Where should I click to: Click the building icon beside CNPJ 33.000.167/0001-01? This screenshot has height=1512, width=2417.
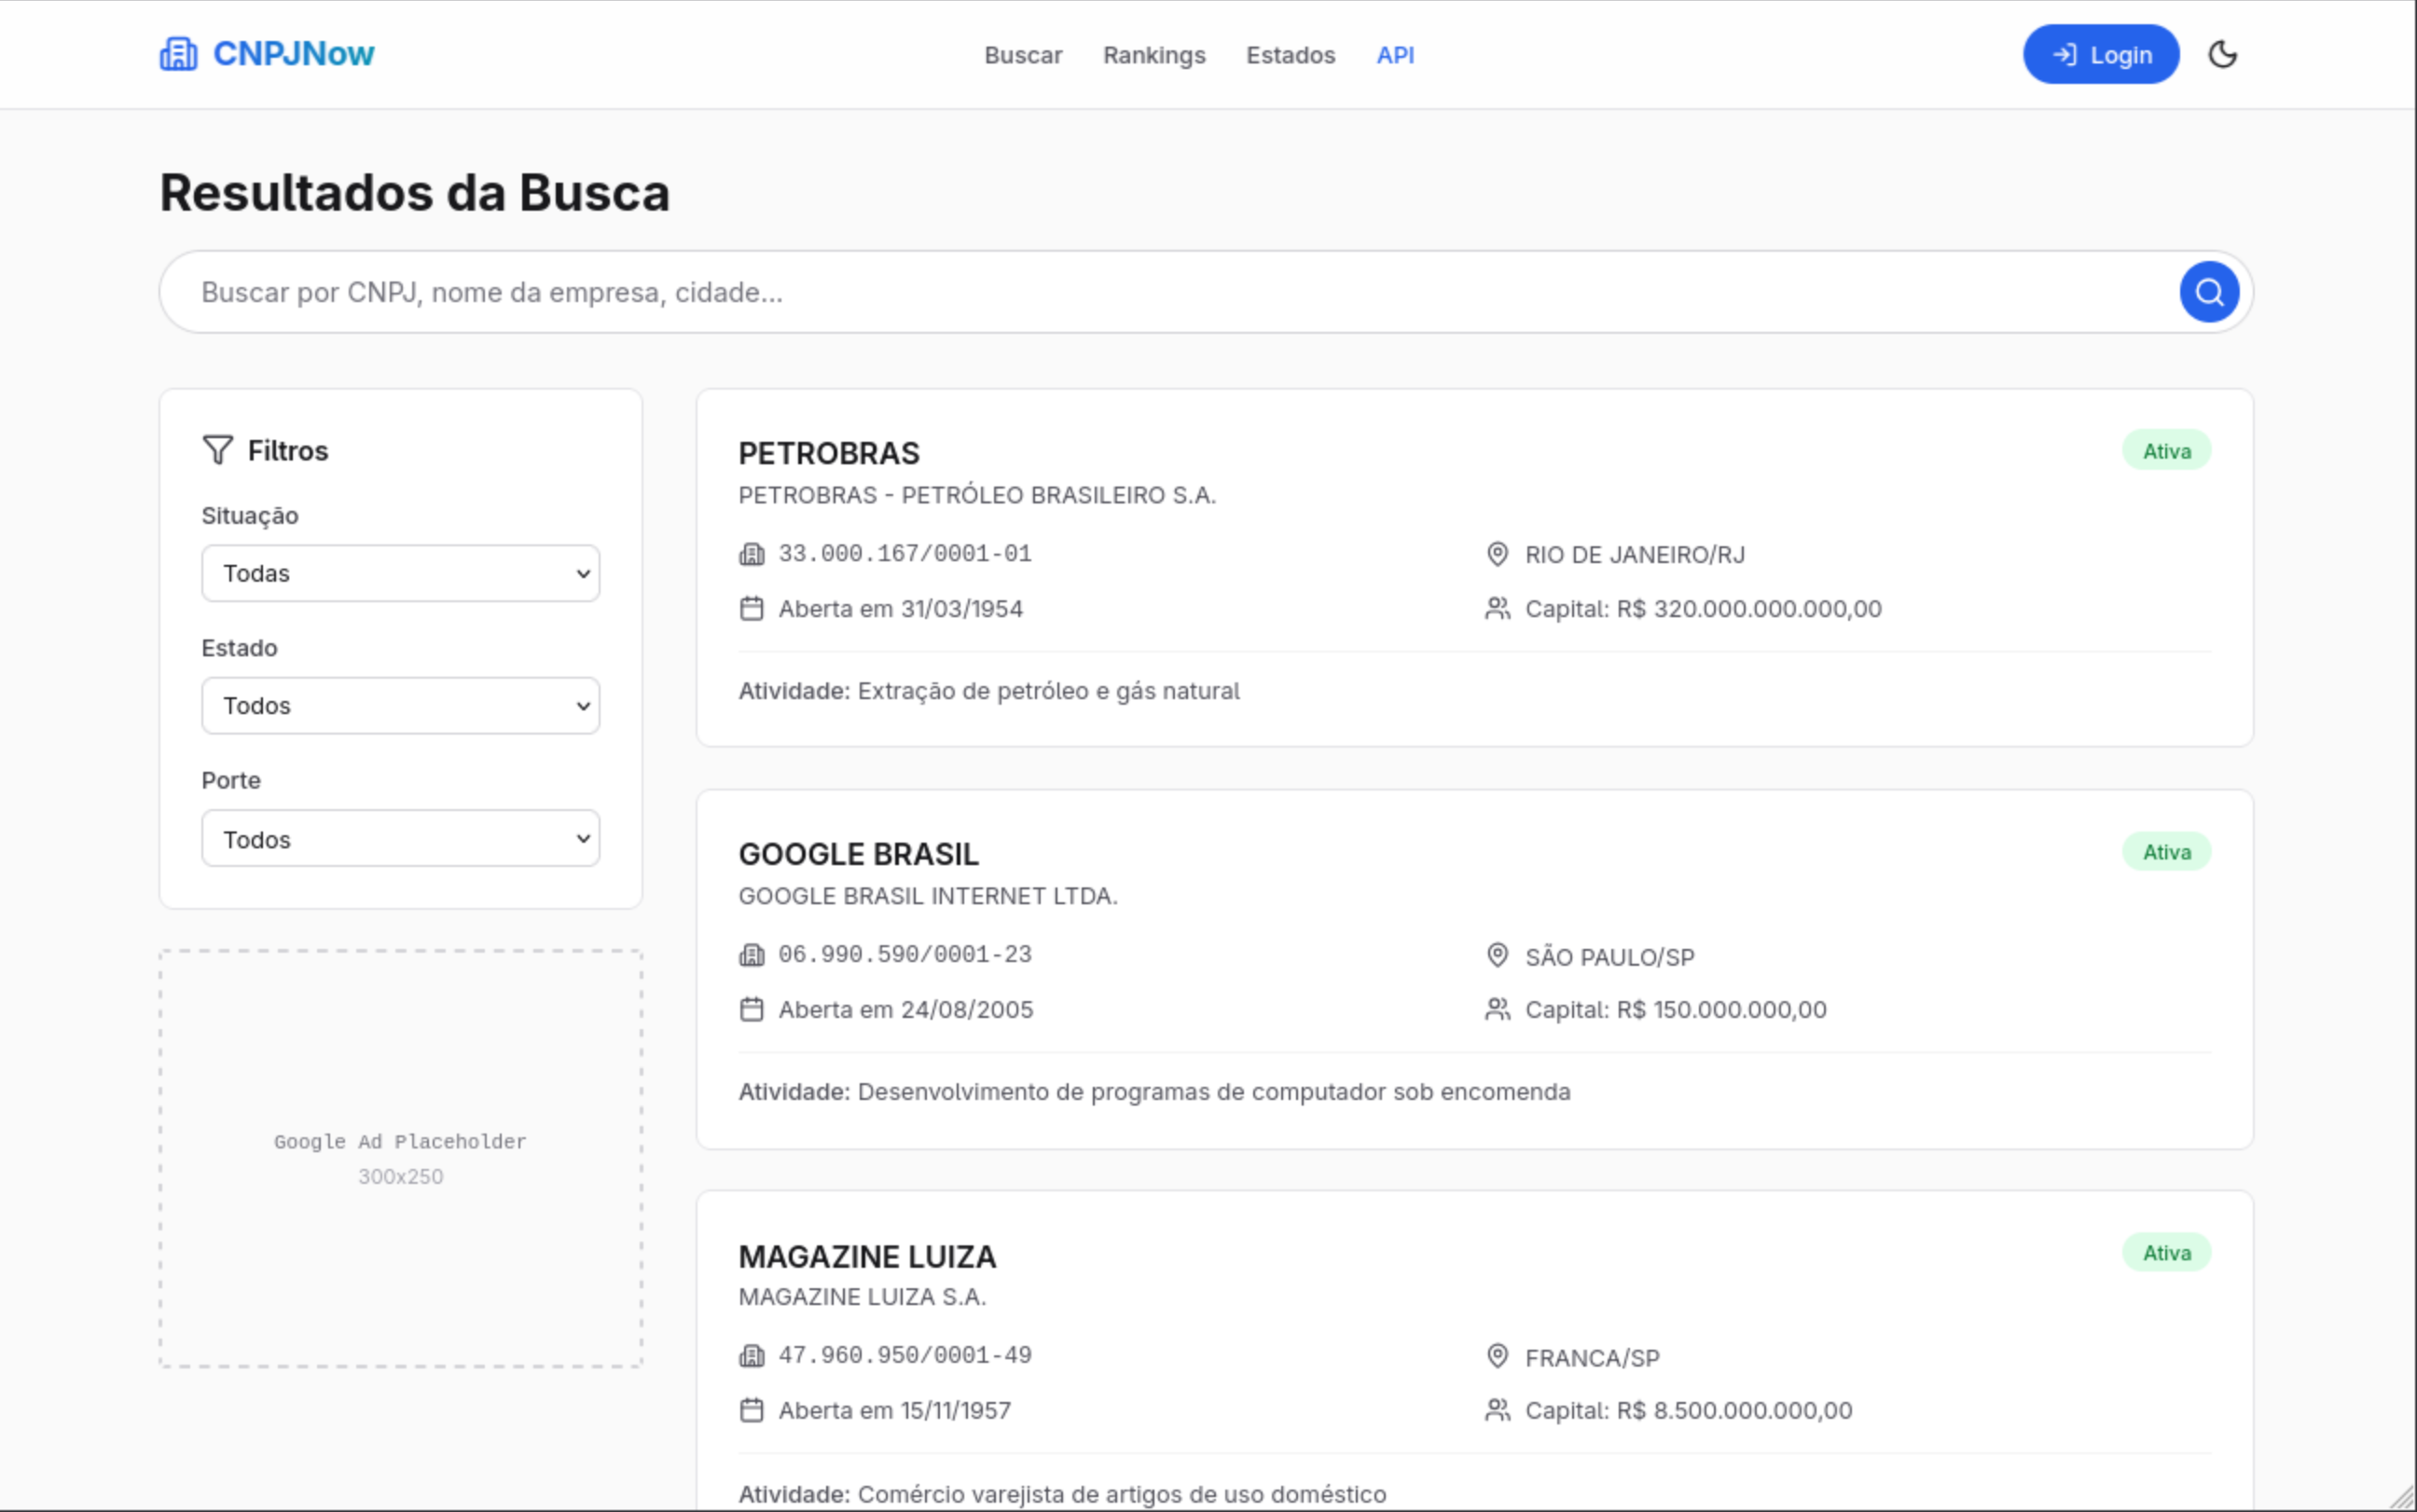[751, 554]
